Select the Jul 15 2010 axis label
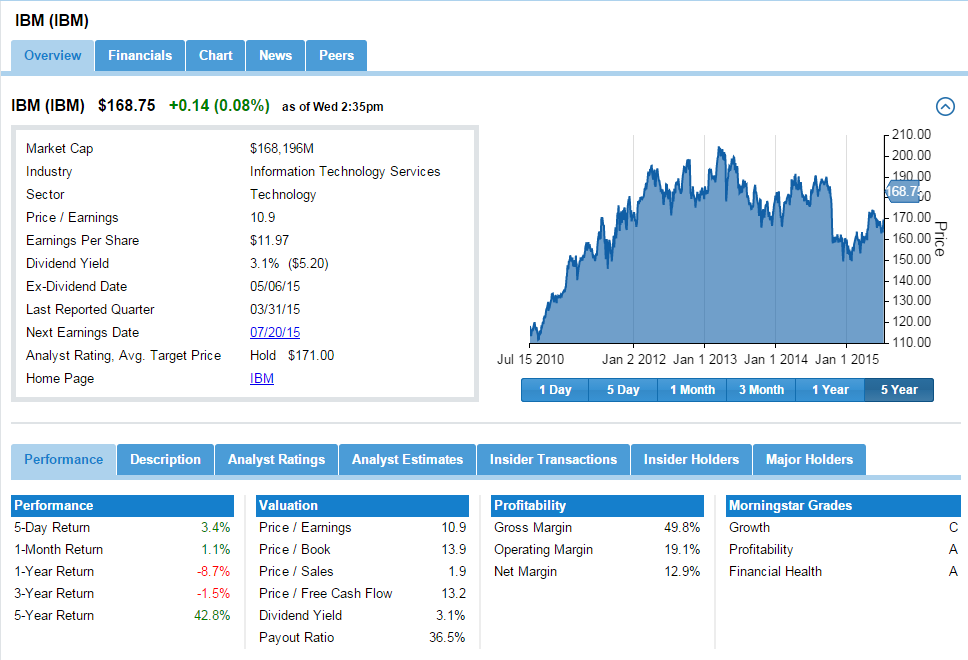Screen dimensions: 968x660 (530, 359)
